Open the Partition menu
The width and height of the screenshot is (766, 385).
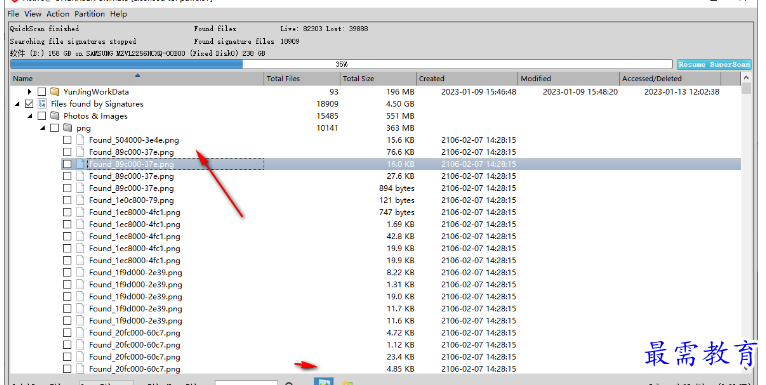(x=89, y=14)
